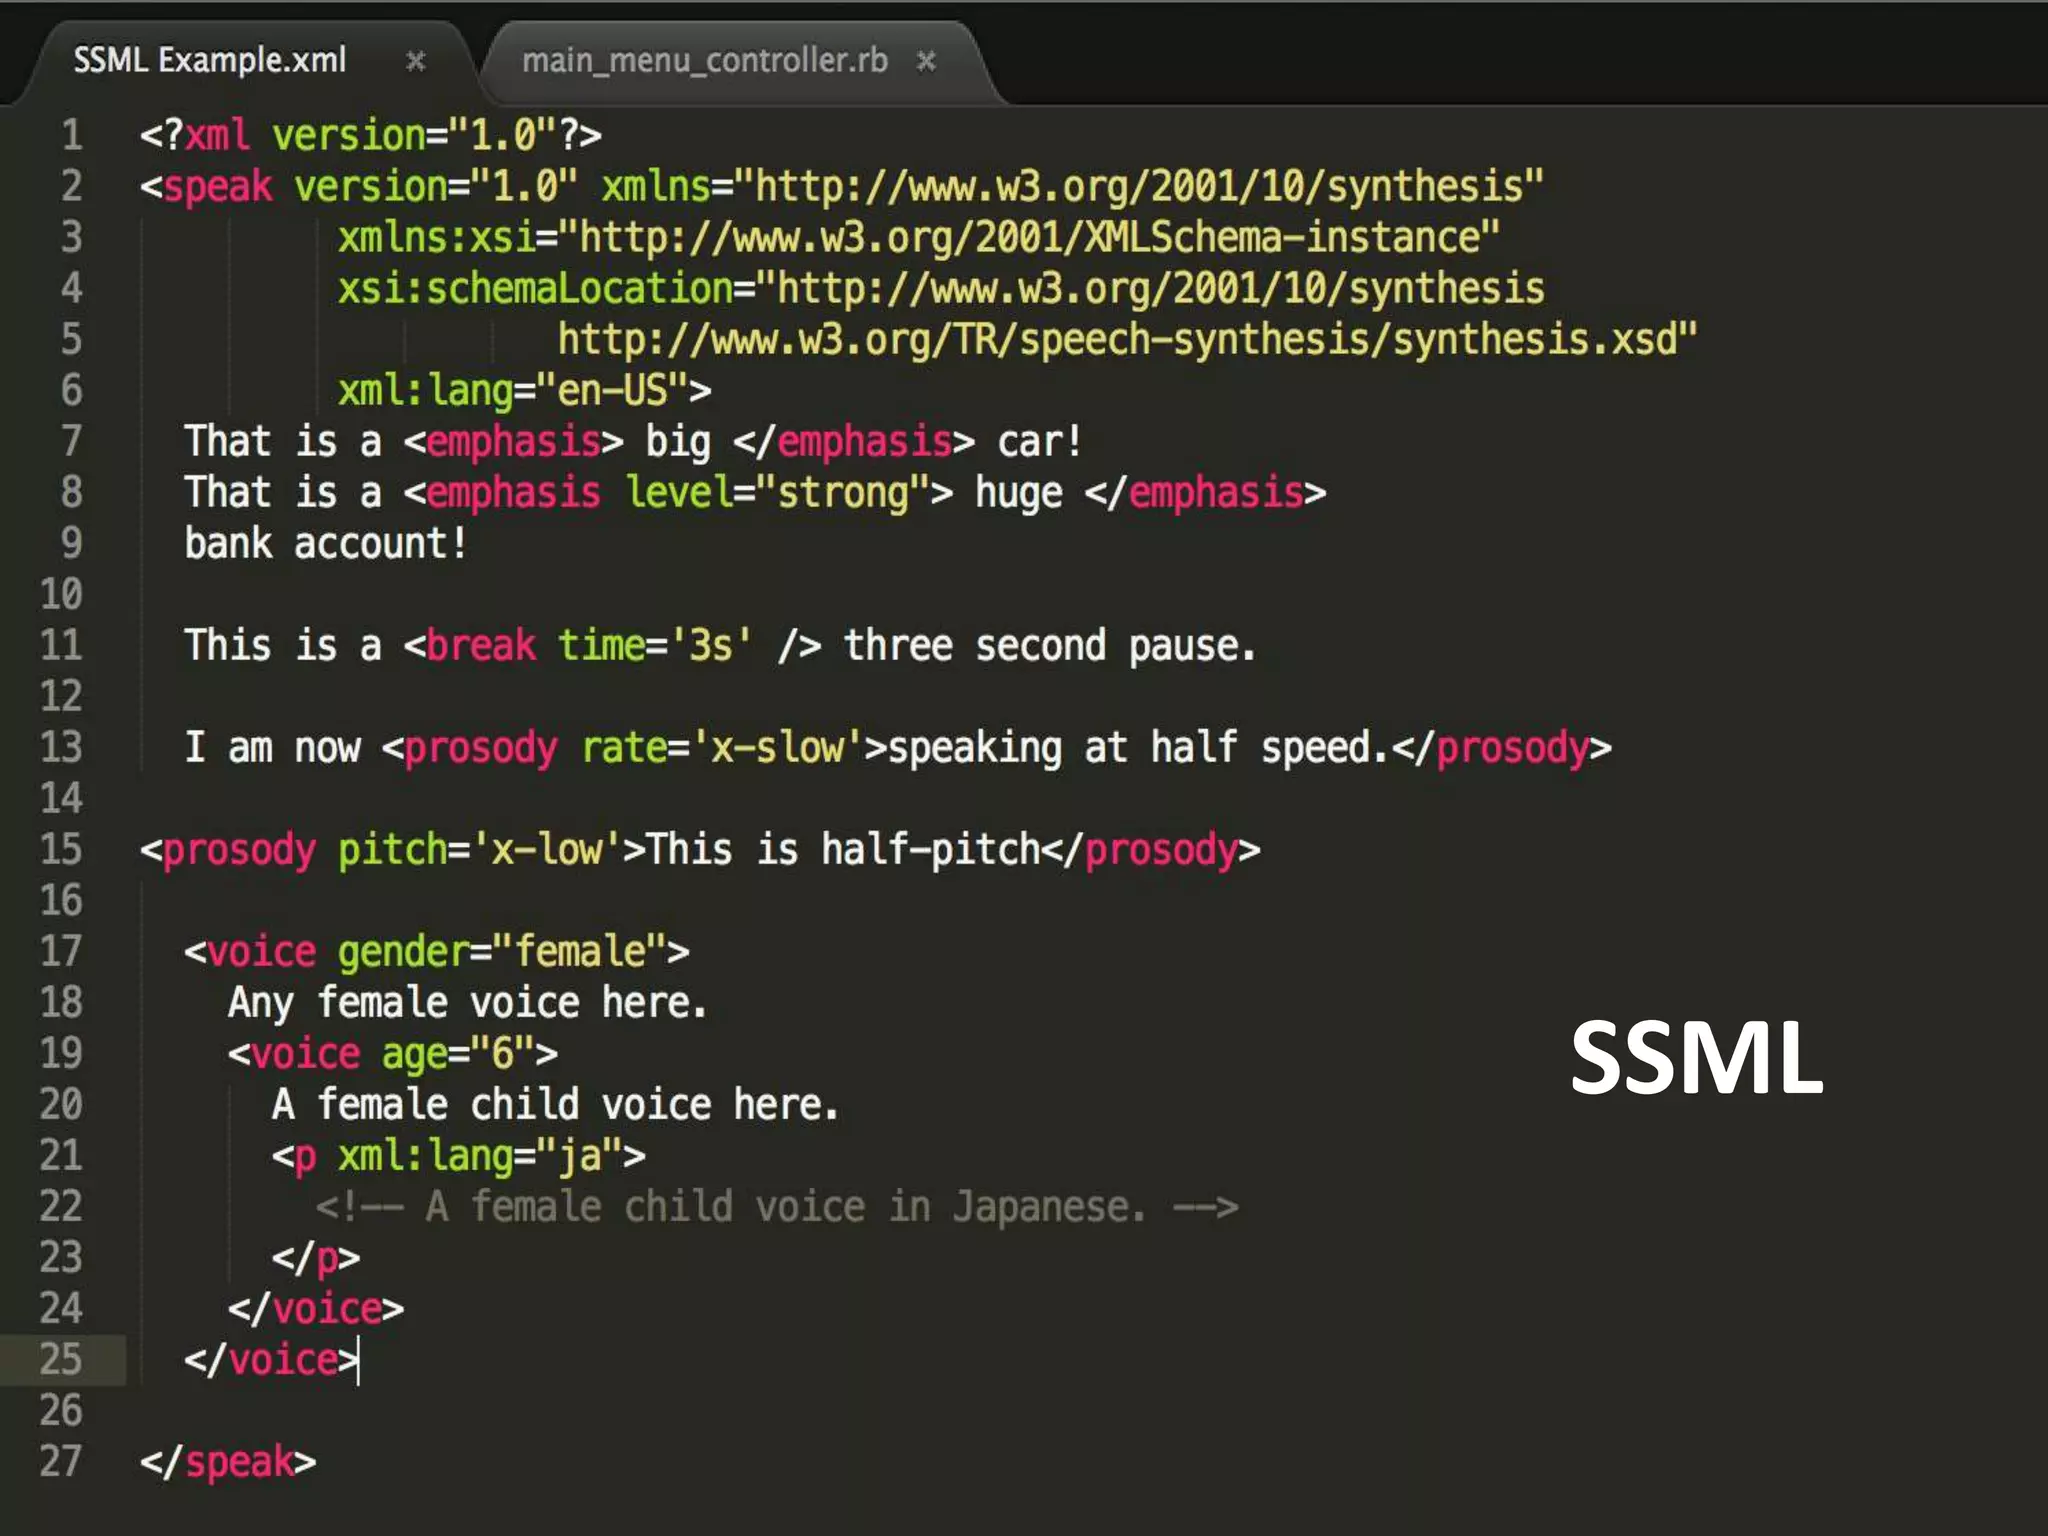Place cursor on opening speak tag
The image size is (2048, 1536).
coord(216,187)
